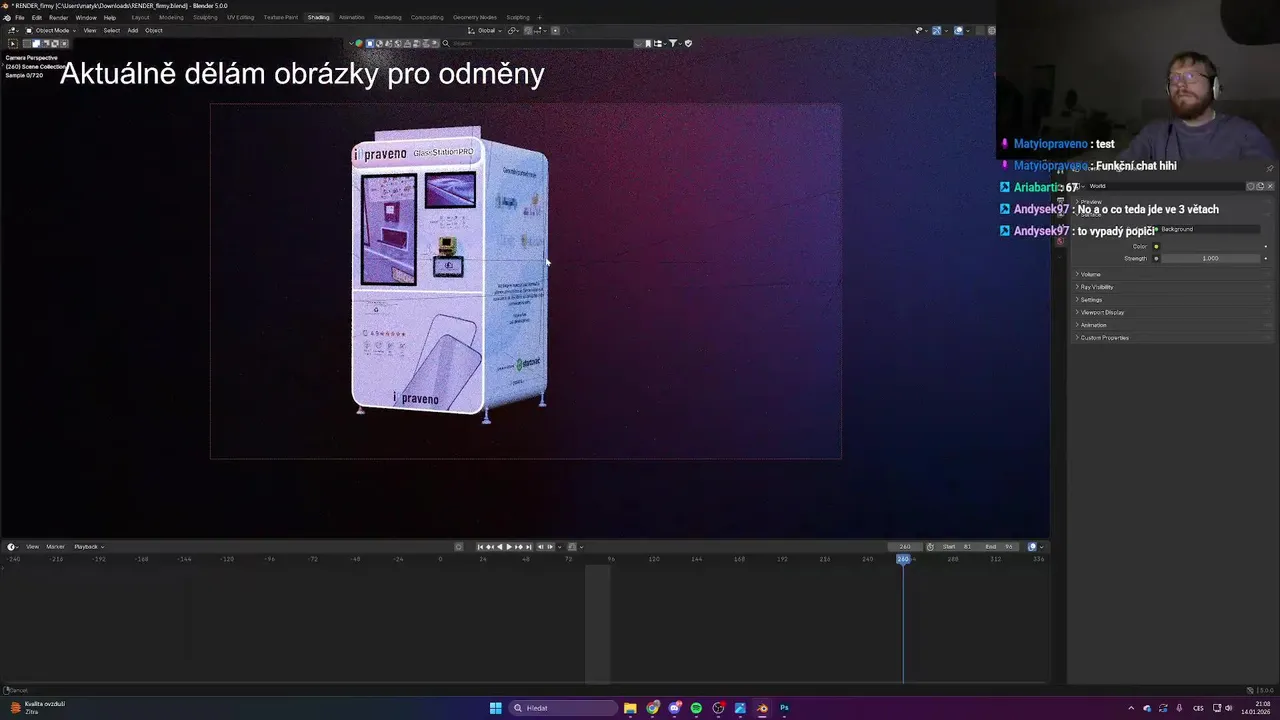Open the viewport Object menu
1280x720 pixels.
154,30
